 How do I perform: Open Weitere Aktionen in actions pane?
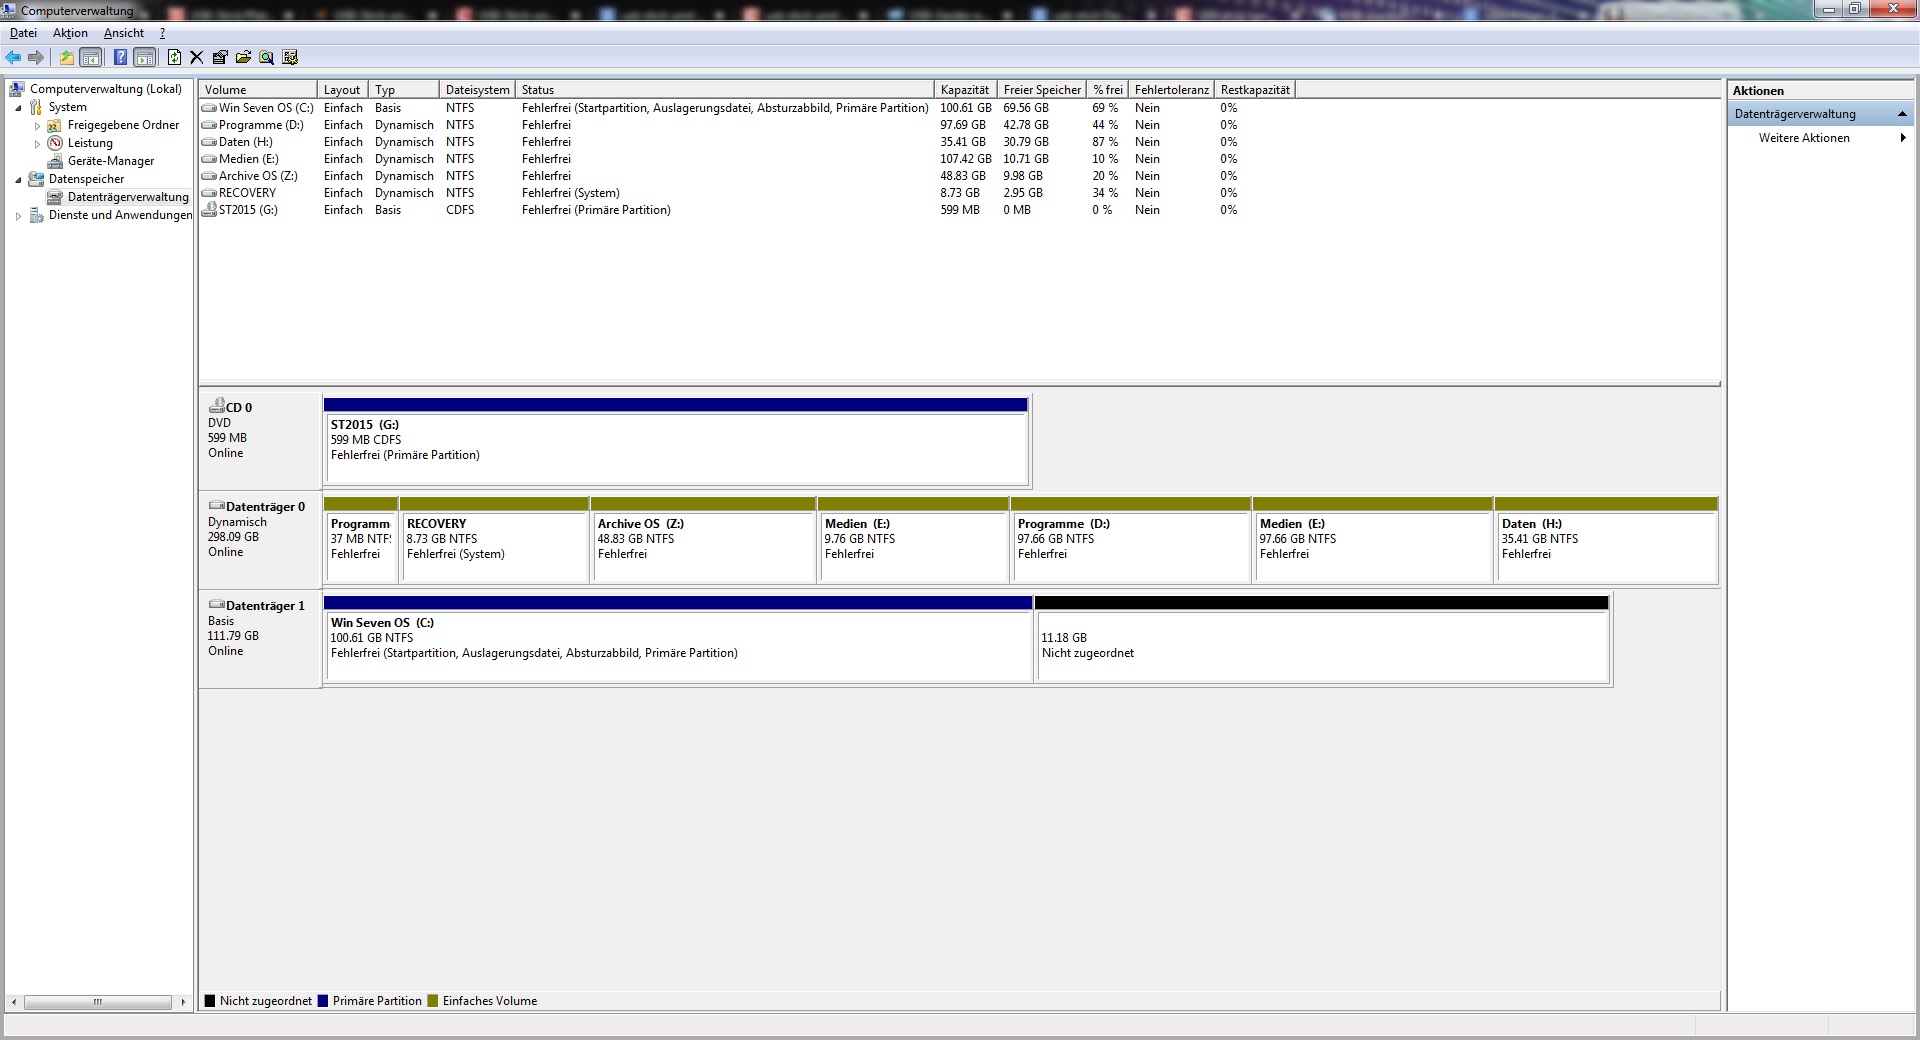[1804, 138]
